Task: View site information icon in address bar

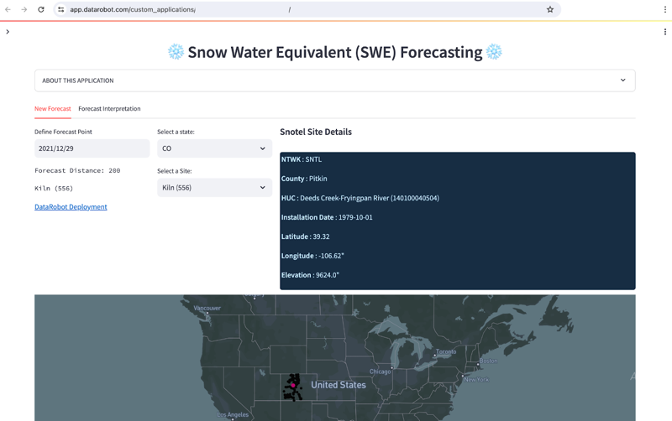Action: point(61,9)
